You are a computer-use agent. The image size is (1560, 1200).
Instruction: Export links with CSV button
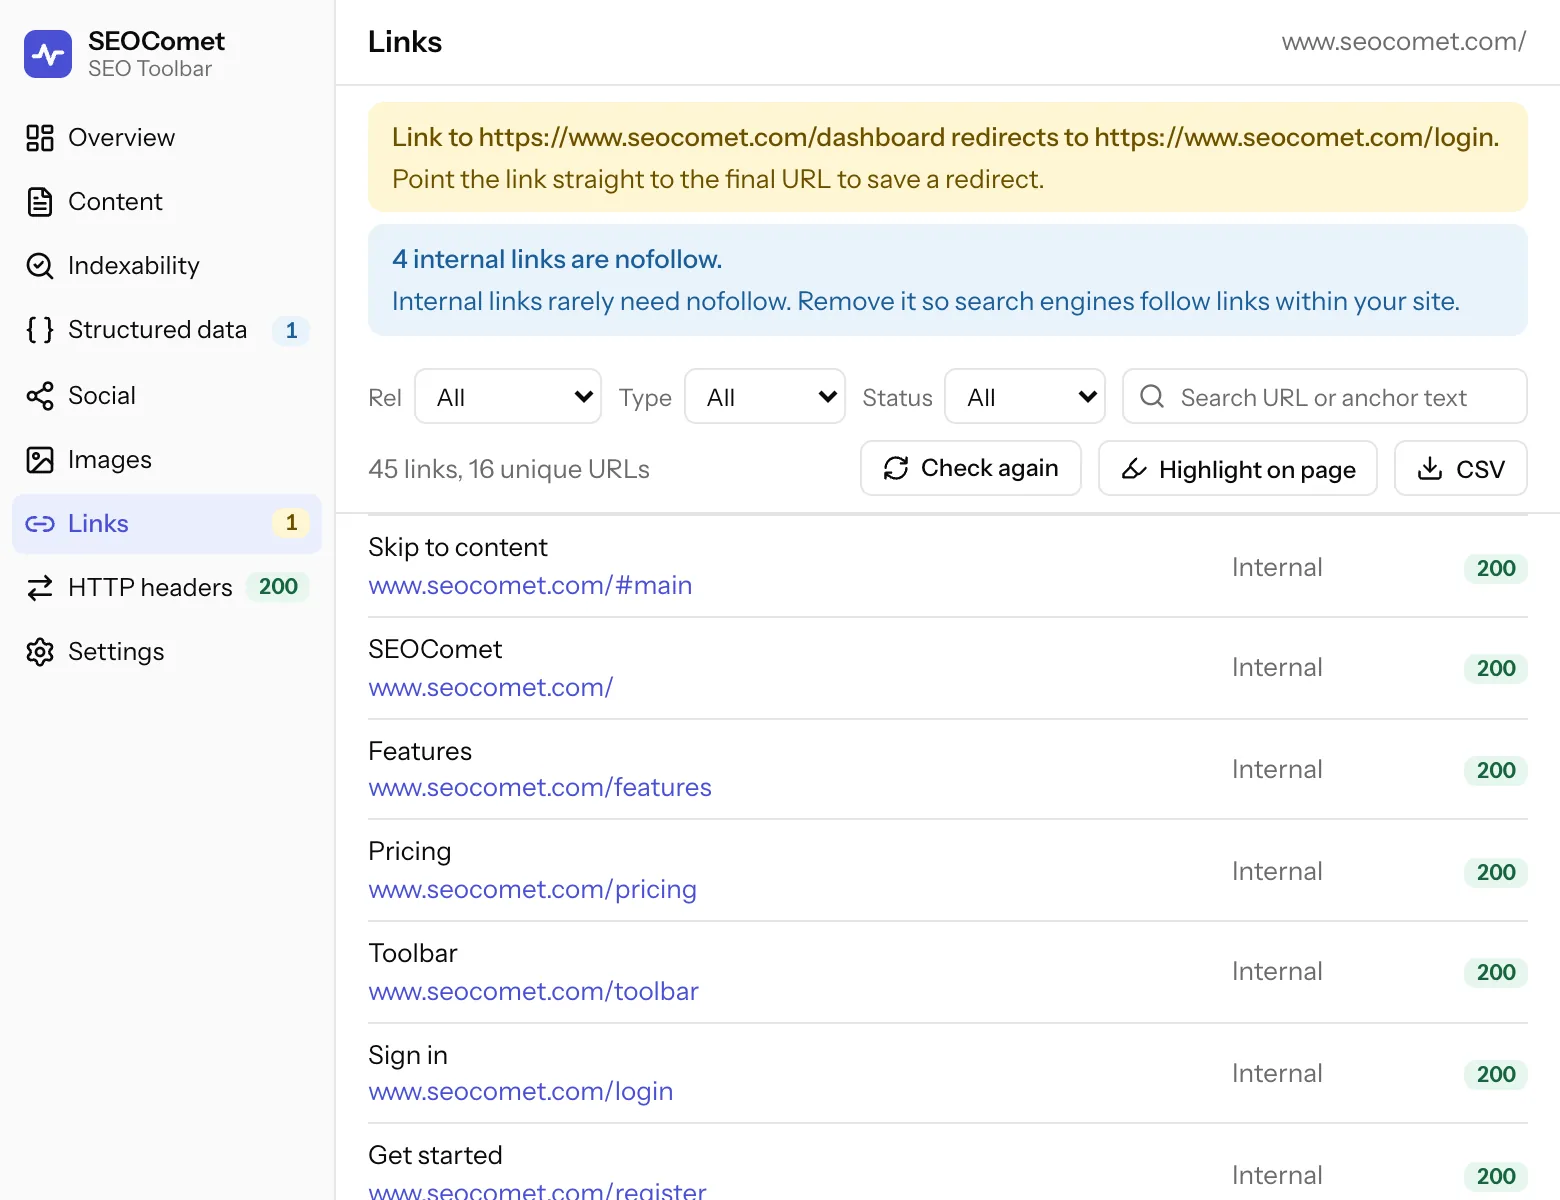coord(1461,468)
